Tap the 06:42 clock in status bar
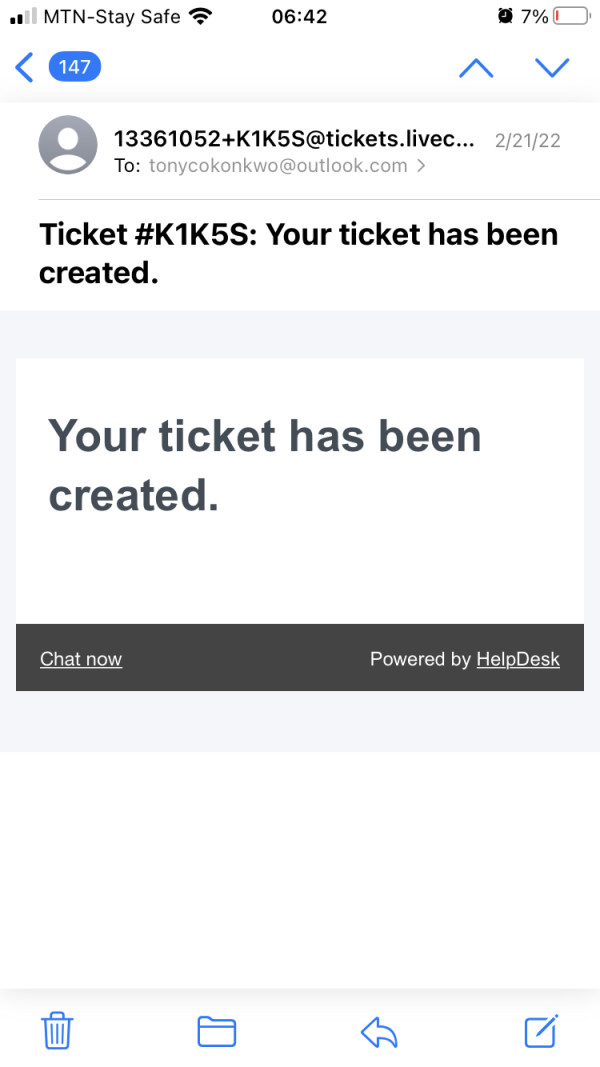Image resolution: width=600 pixels, height=1067 pixels. click(299, 17)
